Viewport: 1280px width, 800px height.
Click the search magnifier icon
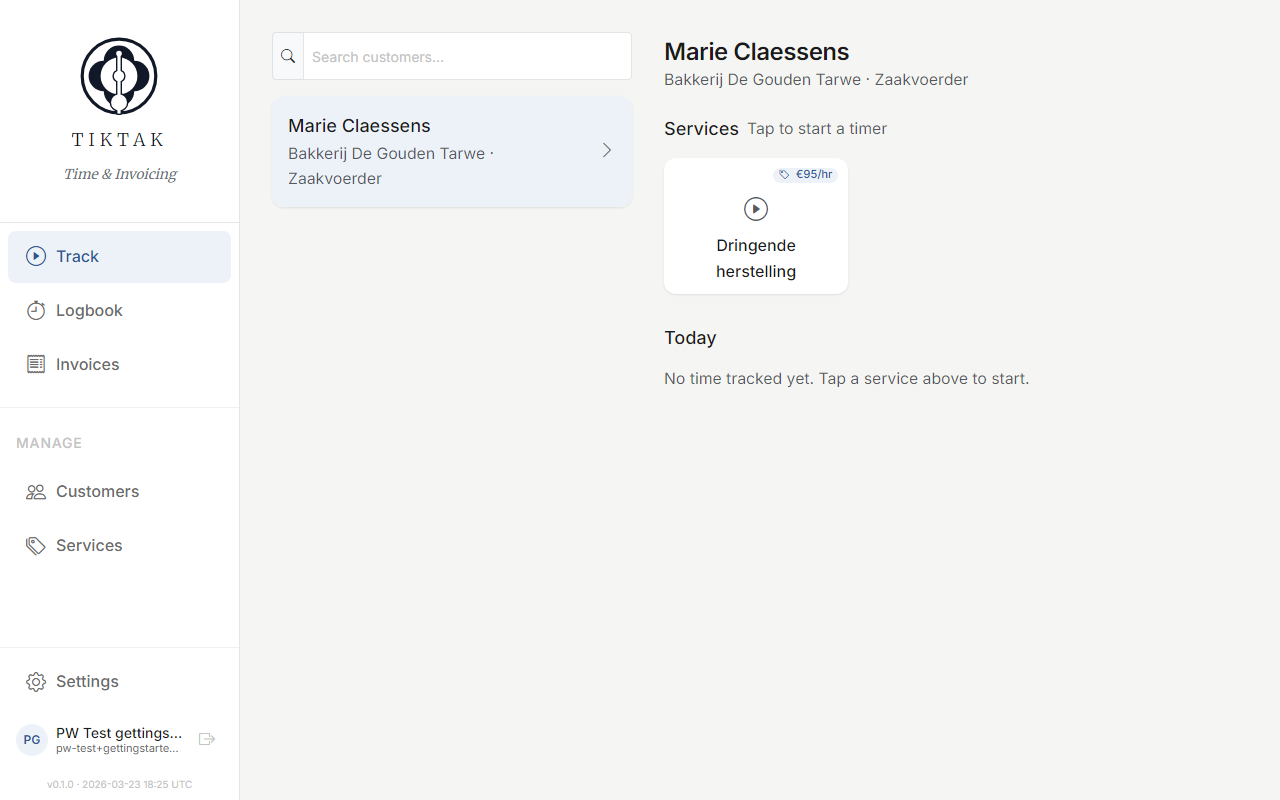pos(288,56)
